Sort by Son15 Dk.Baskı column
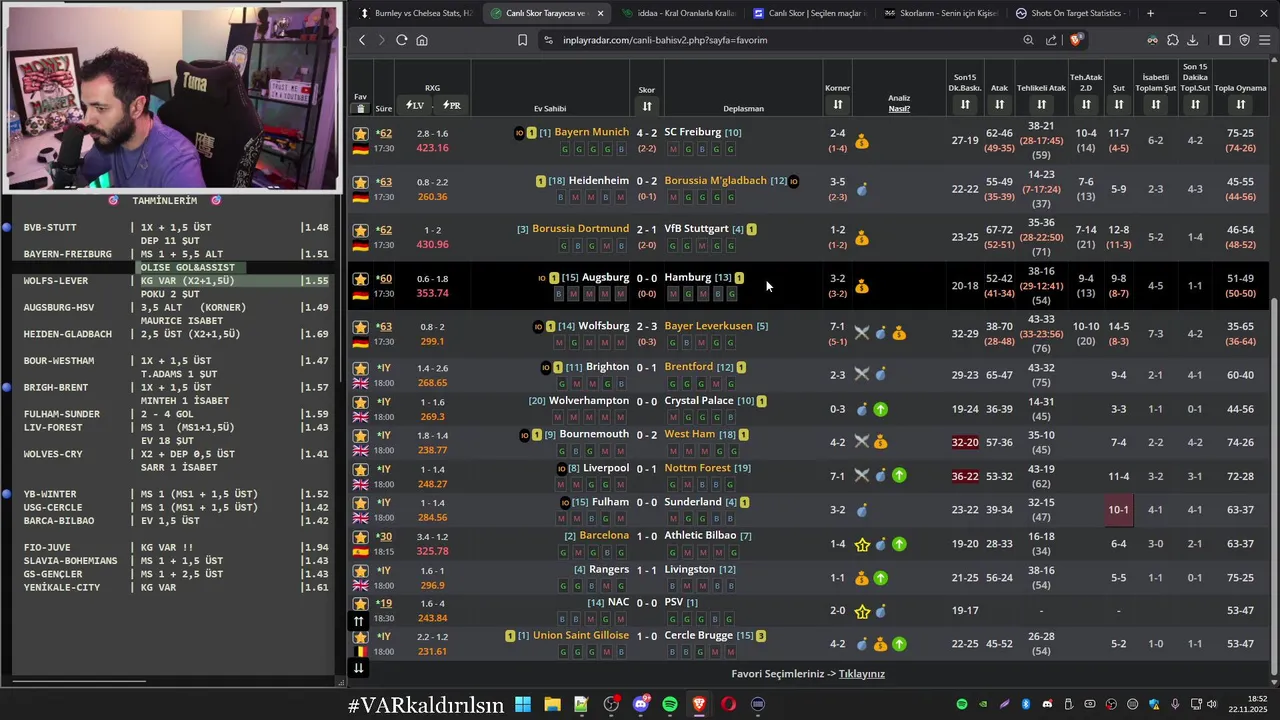 965,105
